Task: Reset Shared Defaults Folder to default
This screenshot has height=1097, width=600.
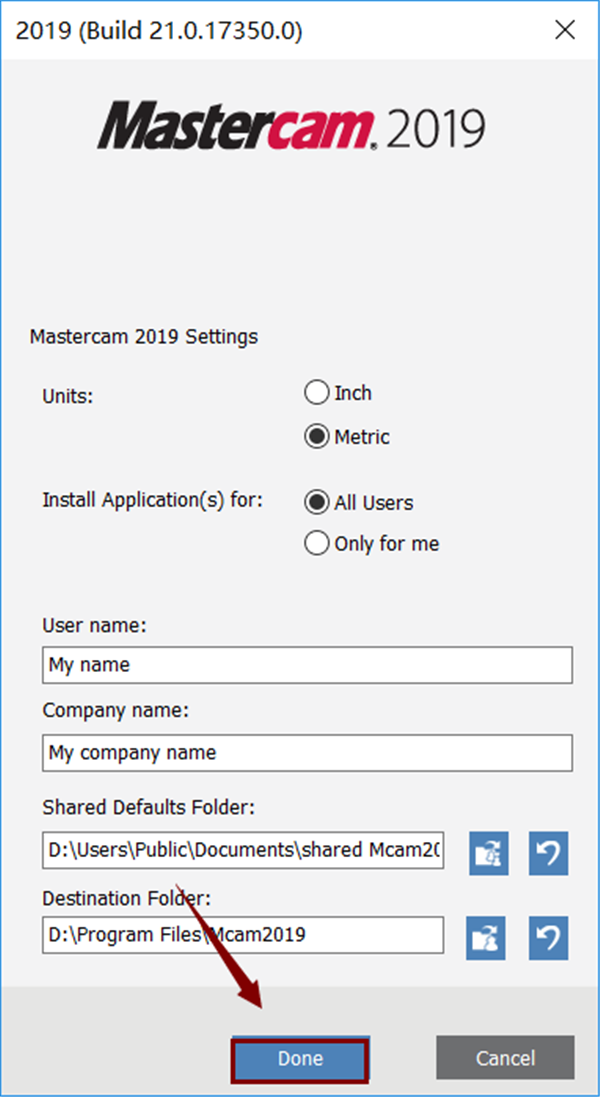Action: click(548, 853)
